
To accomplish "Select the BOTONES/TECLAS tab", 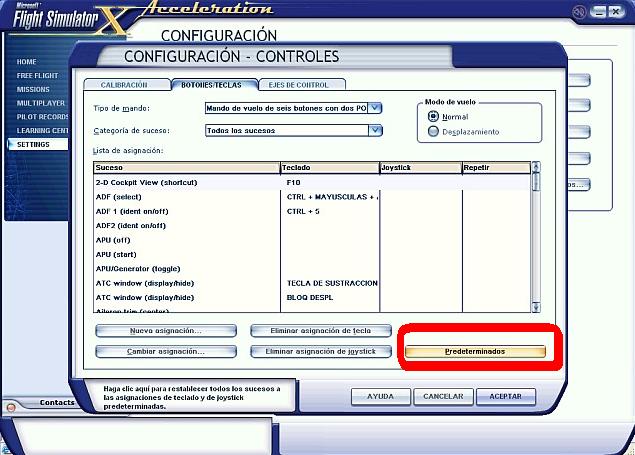I will (x=214, y=85).
